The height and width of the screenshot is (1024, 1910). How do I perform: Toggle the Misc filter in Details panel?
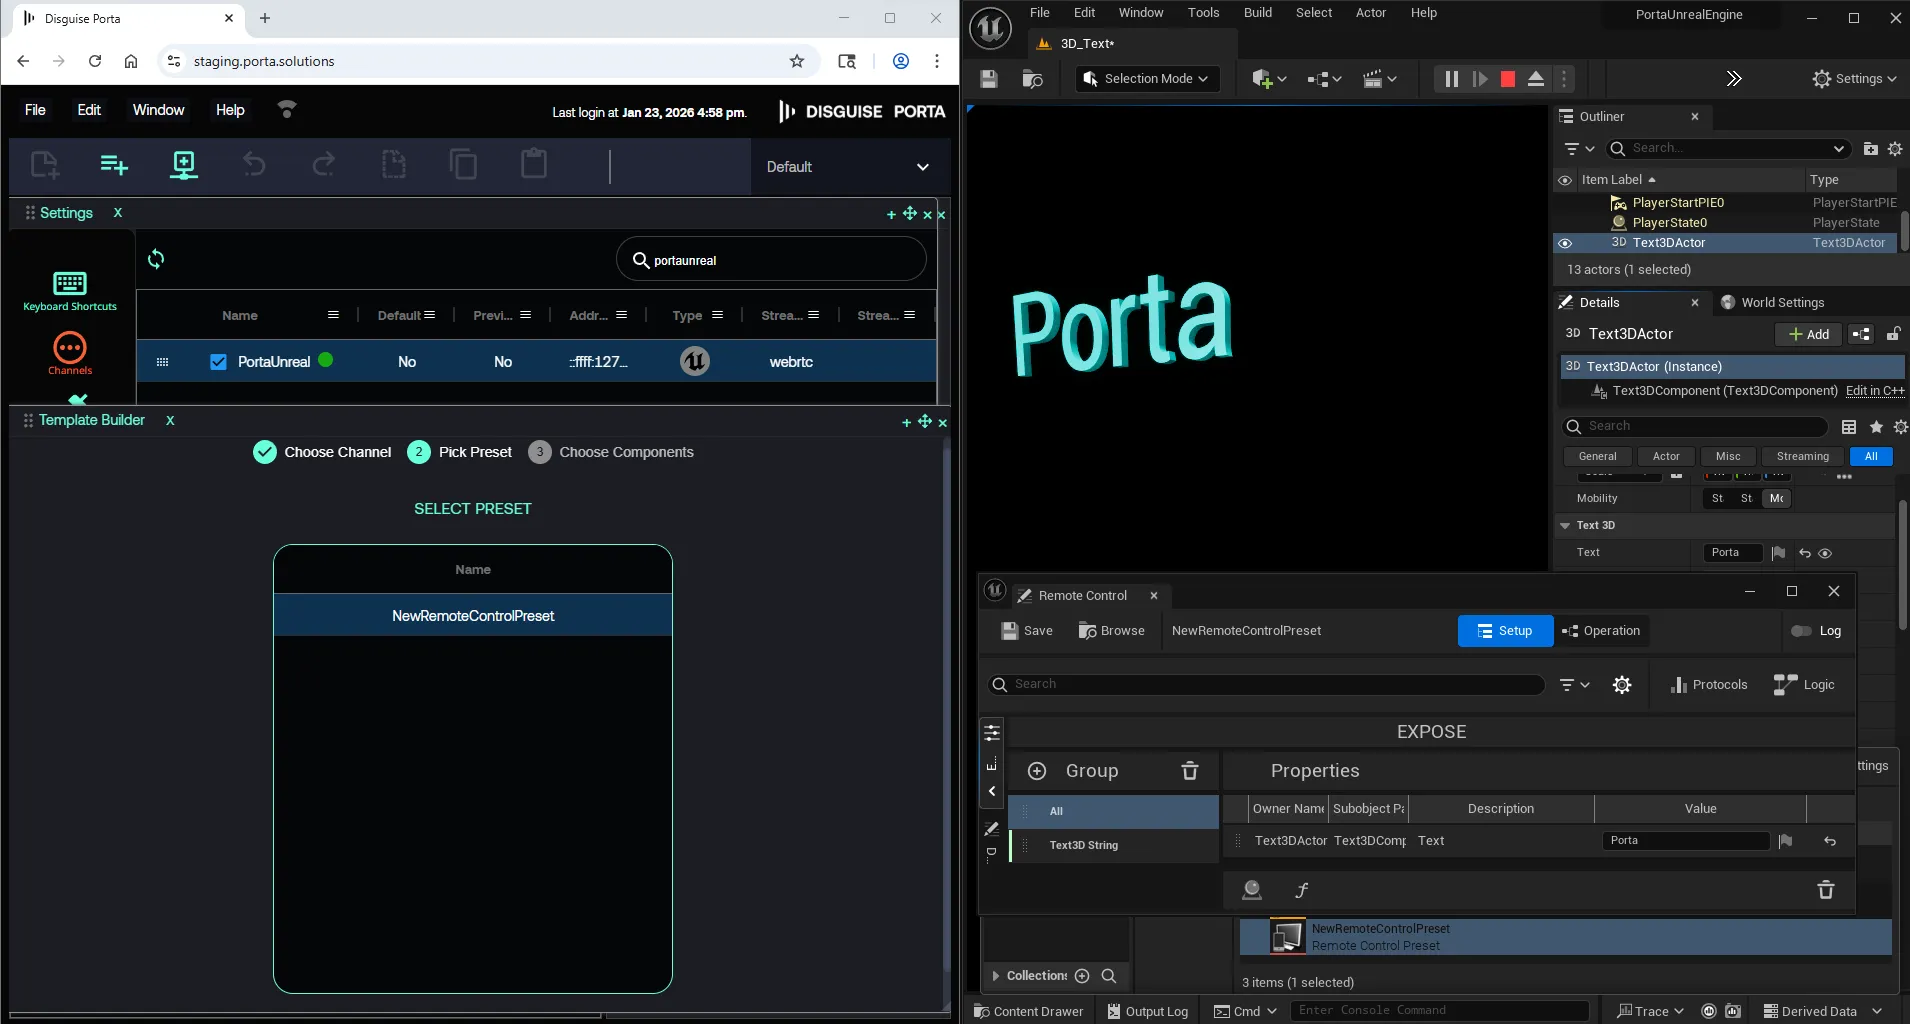click(1727, 456)
